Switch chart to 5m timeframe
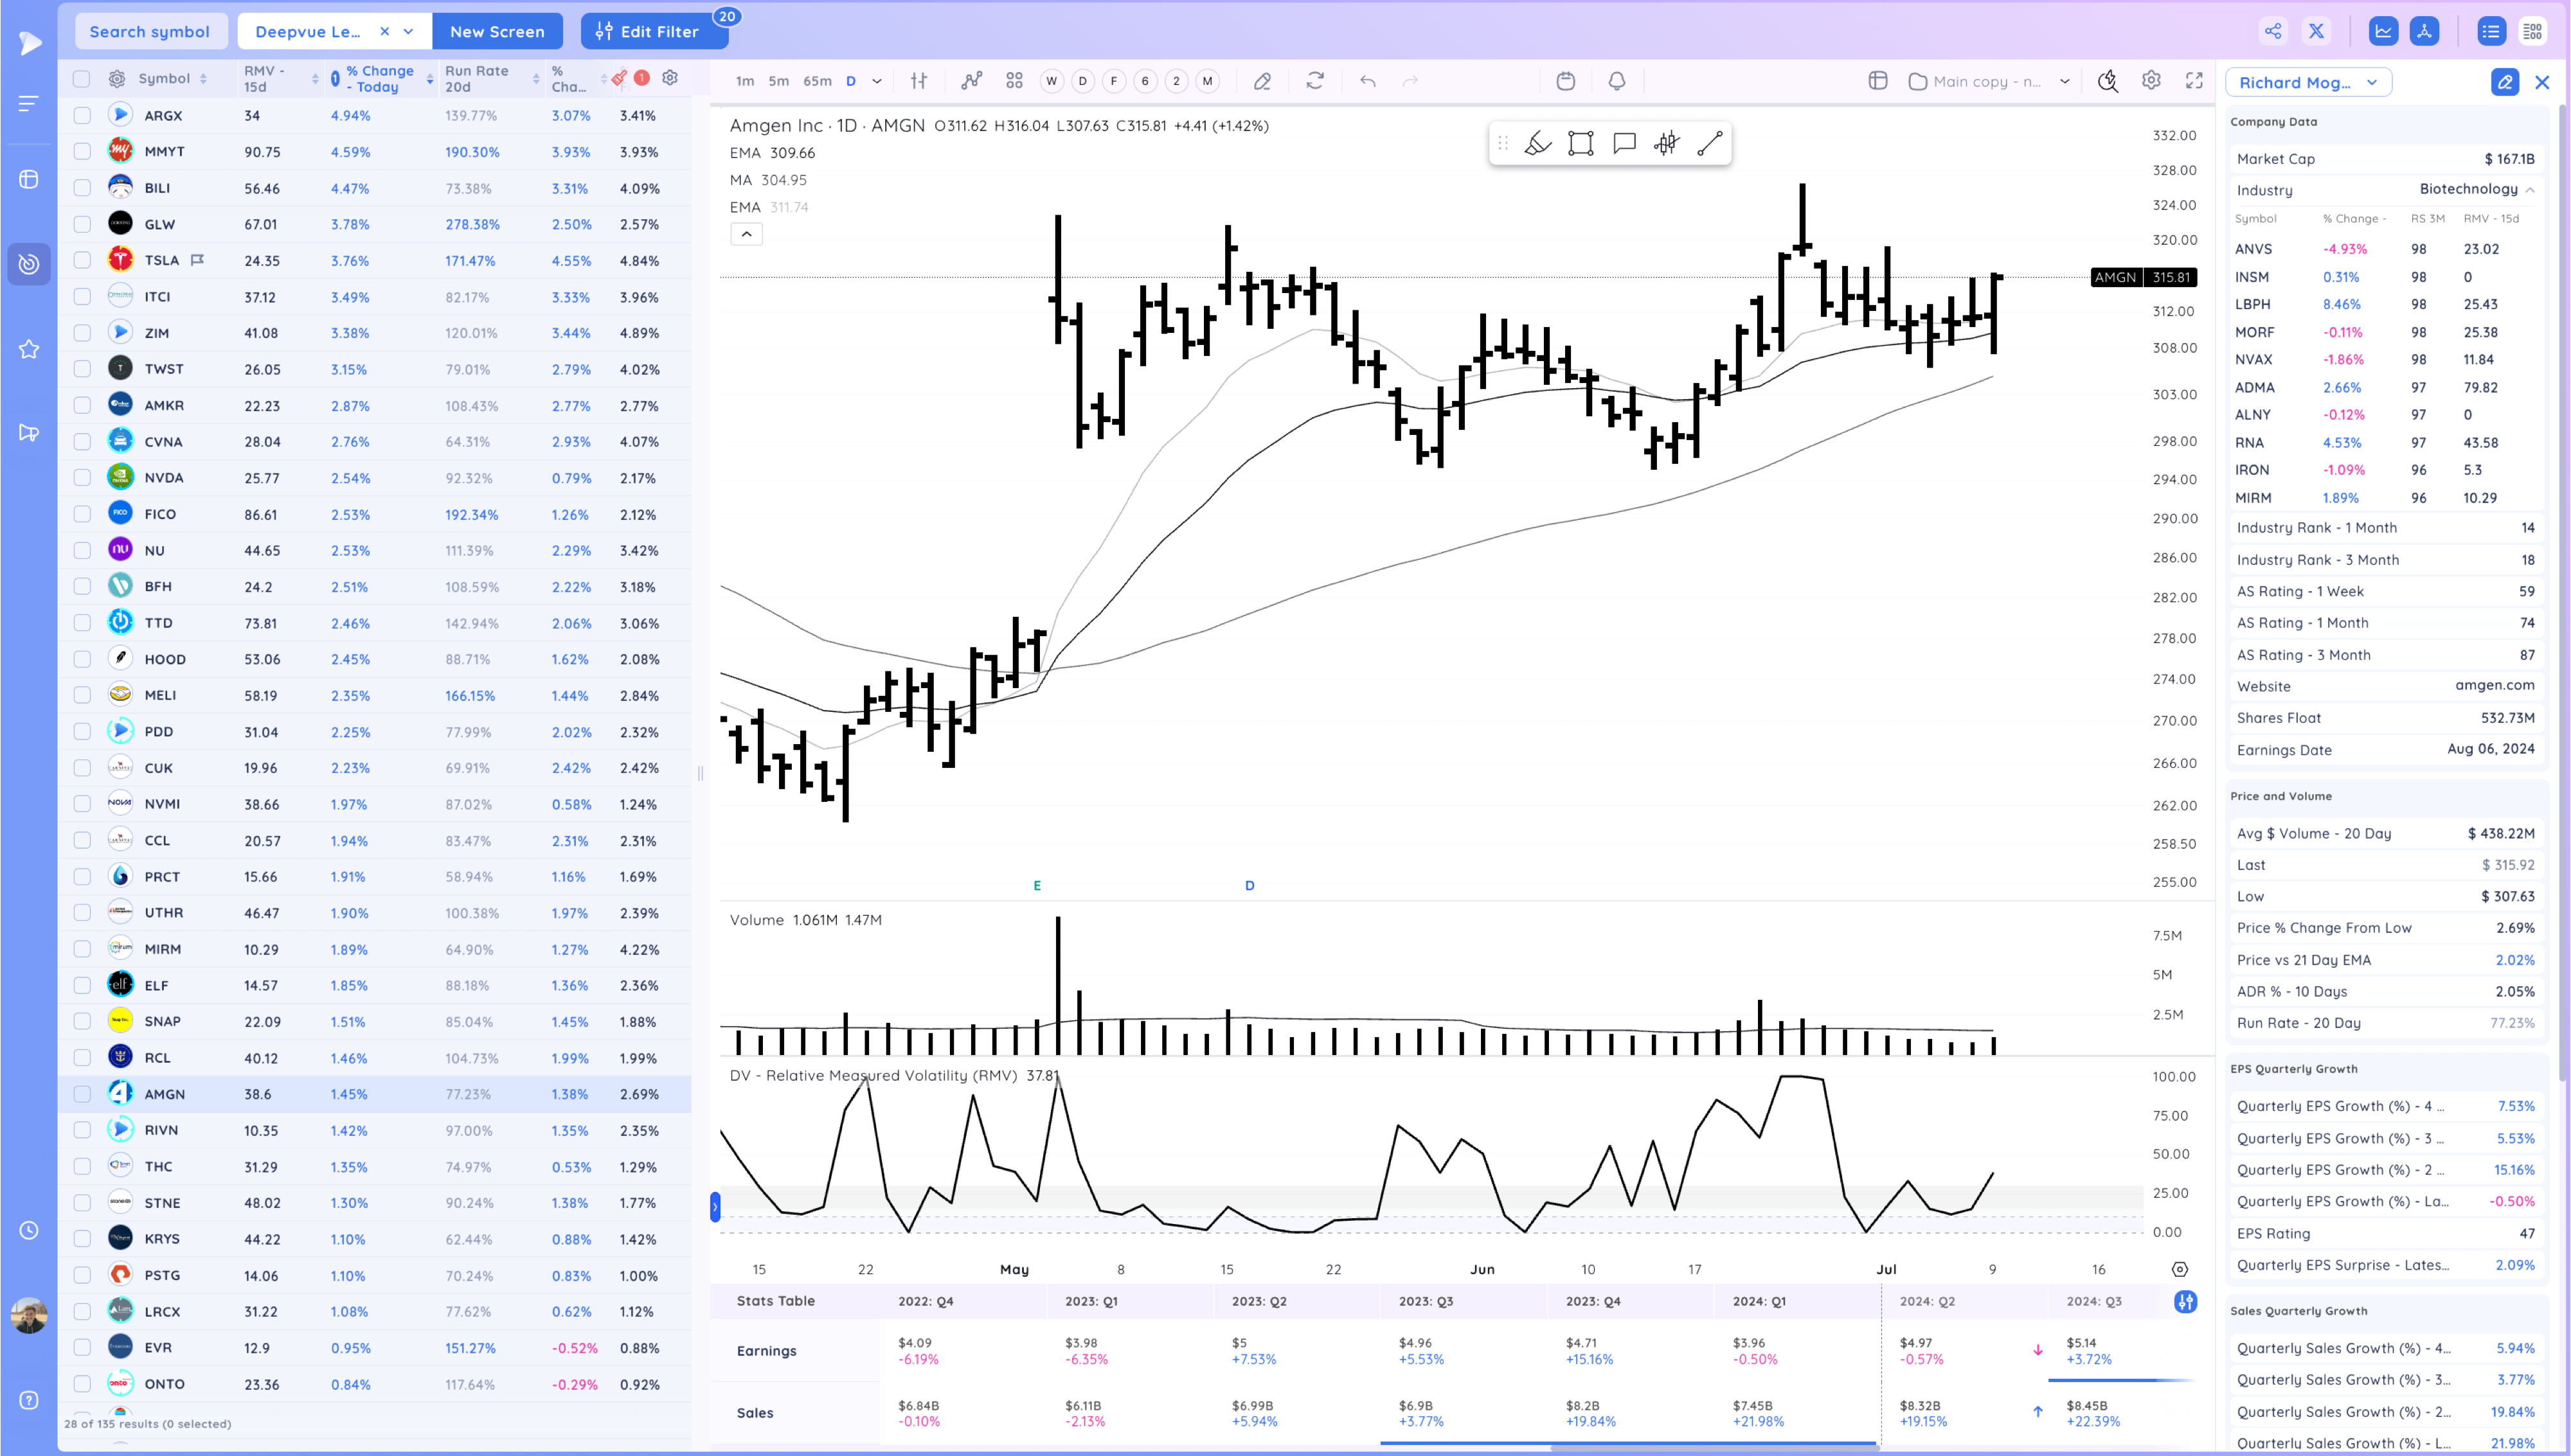Viewport: 2571px width, 1456px height. (778, 81)
